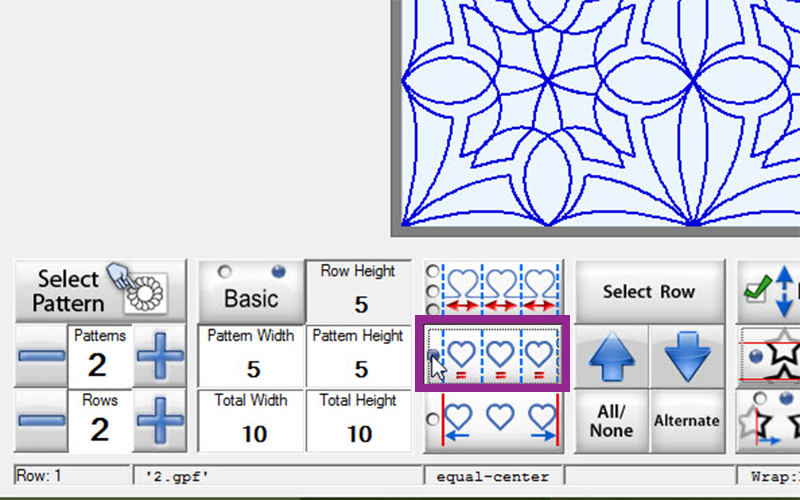The width and height of the screenshot is (800, 500).
Task: Click the blue vertical double-arrow icon
Action: pos(784,291)
